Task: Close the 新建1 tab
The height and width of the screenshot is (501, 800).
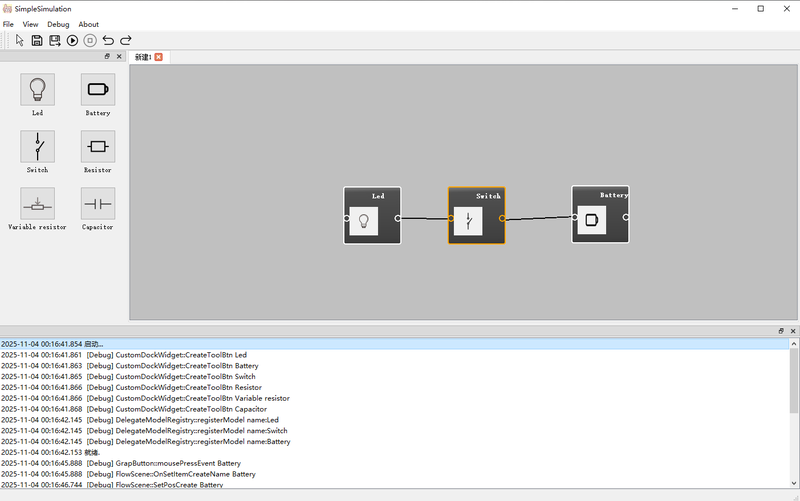Action: pos(159,57)
